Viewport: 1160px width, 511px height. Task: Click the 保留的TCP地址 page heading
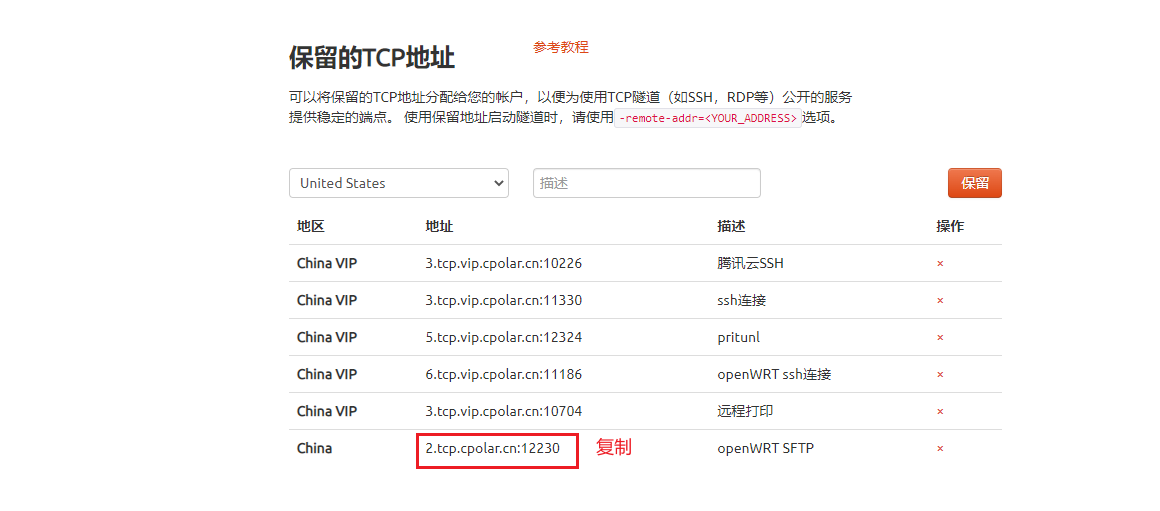372,57
